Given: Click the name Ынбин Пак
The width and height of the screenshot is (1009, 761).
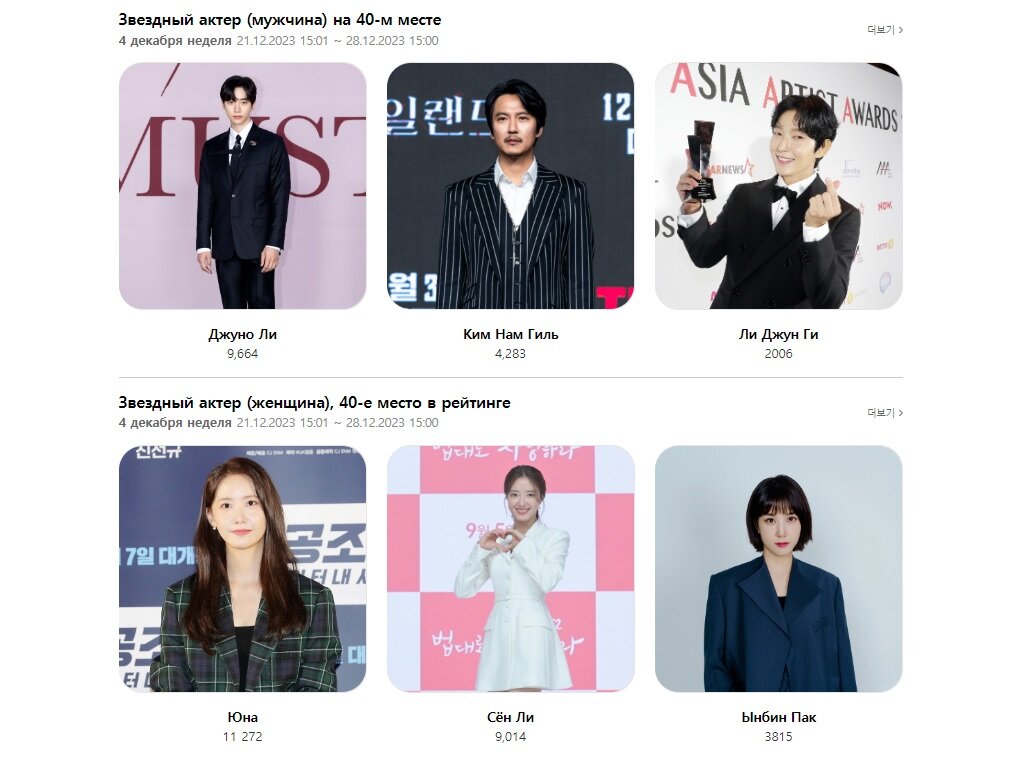Looking at the screenshot, I should point(779,717).
